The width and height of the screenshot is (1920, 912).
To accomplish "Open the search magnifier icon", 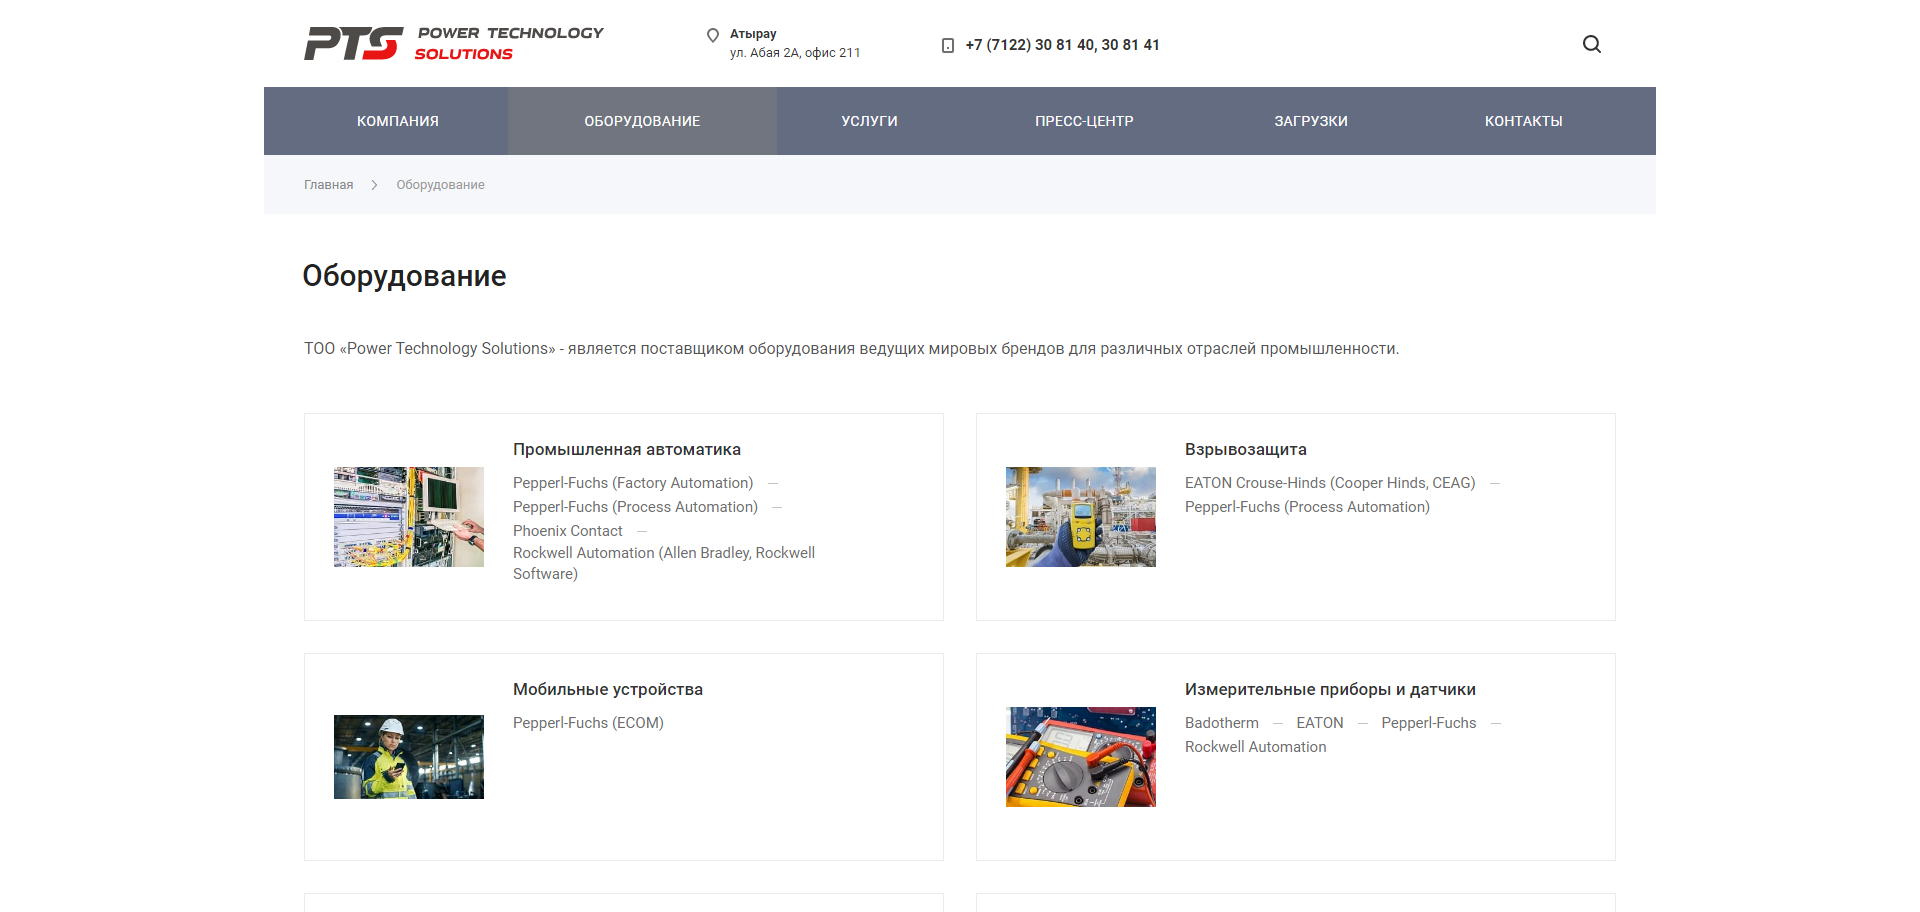I will [x=1592, y=44].
